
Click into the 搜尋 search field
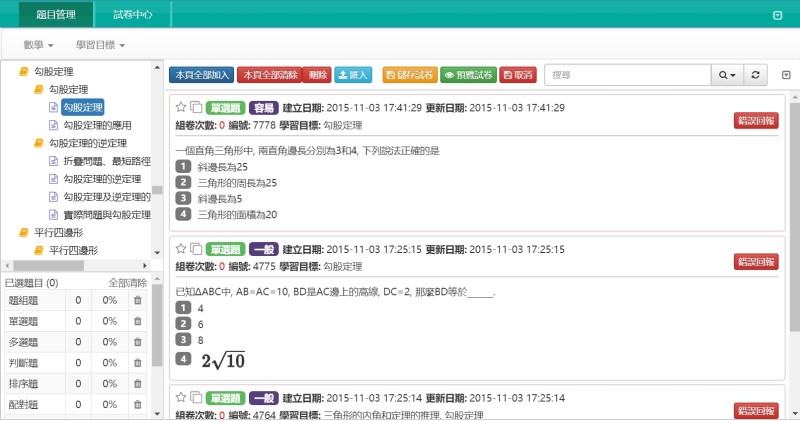[626, 75]
